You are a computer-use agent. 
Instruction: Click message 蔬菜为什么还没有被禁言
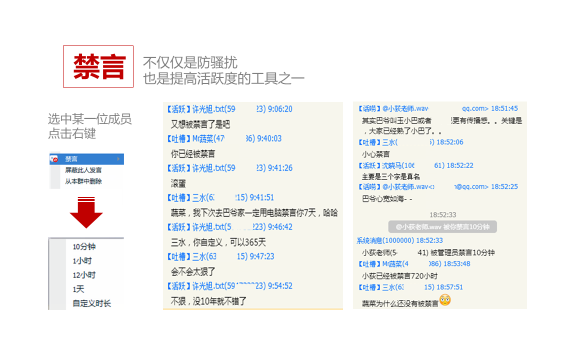tap(400, 303)
